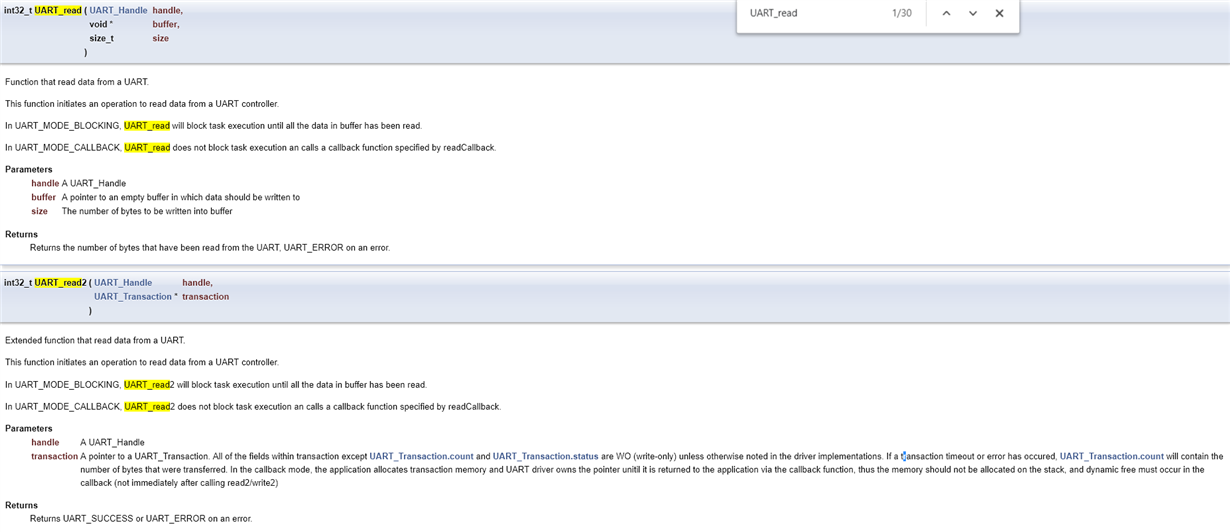Click the 'size' parameter name in Parameters list

click(39, 211)
